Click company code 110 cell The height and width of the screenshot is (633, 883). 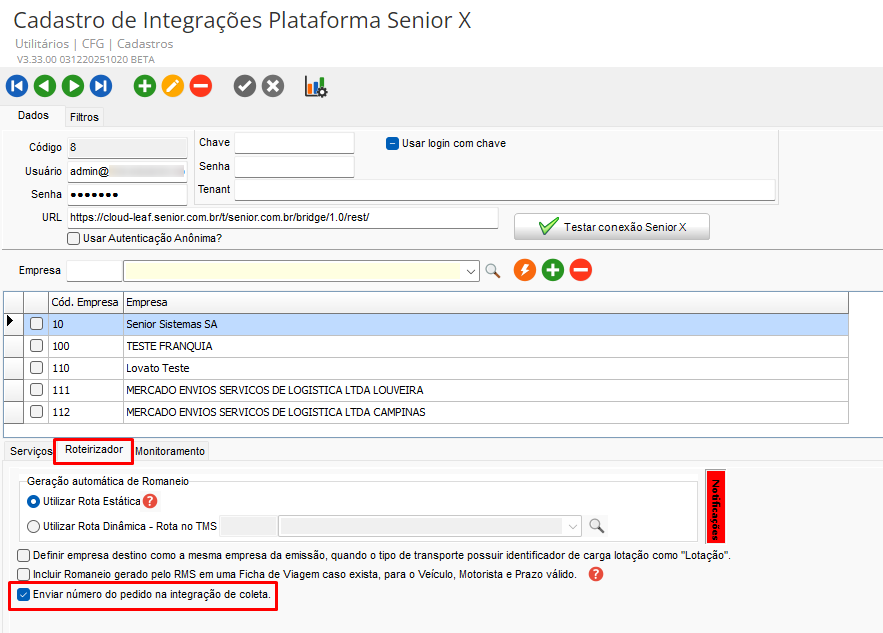[x=86, y=368]
